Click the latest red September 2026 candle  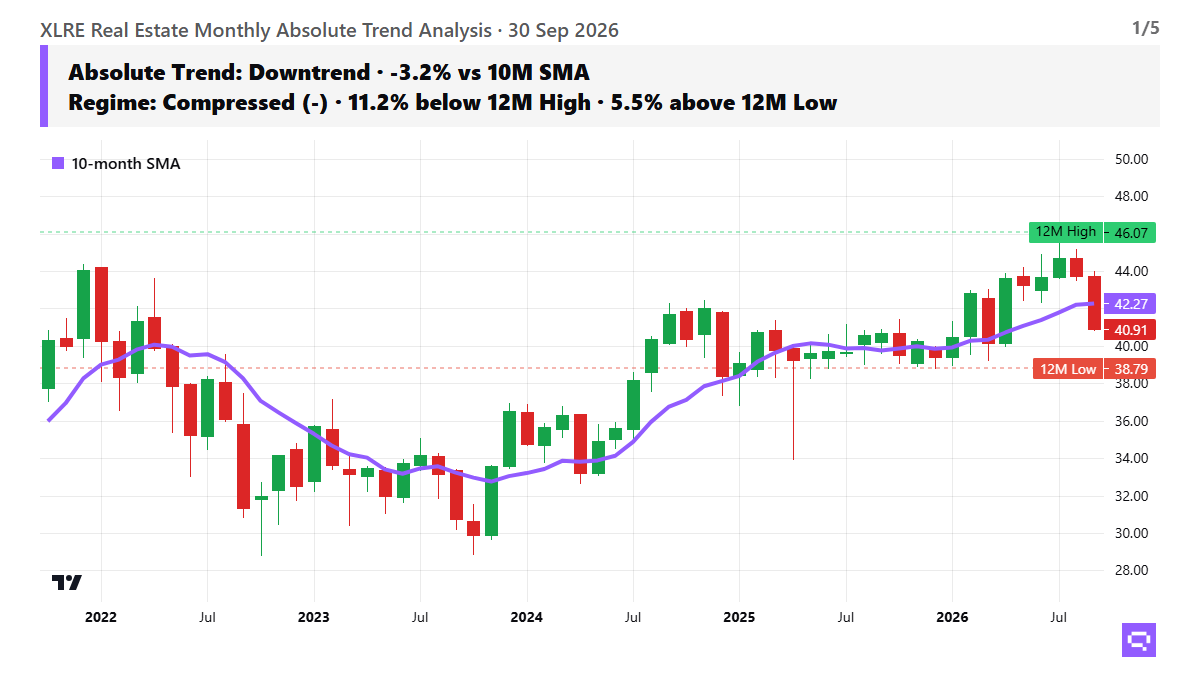pyautogui.click(x=1094, y=302)
